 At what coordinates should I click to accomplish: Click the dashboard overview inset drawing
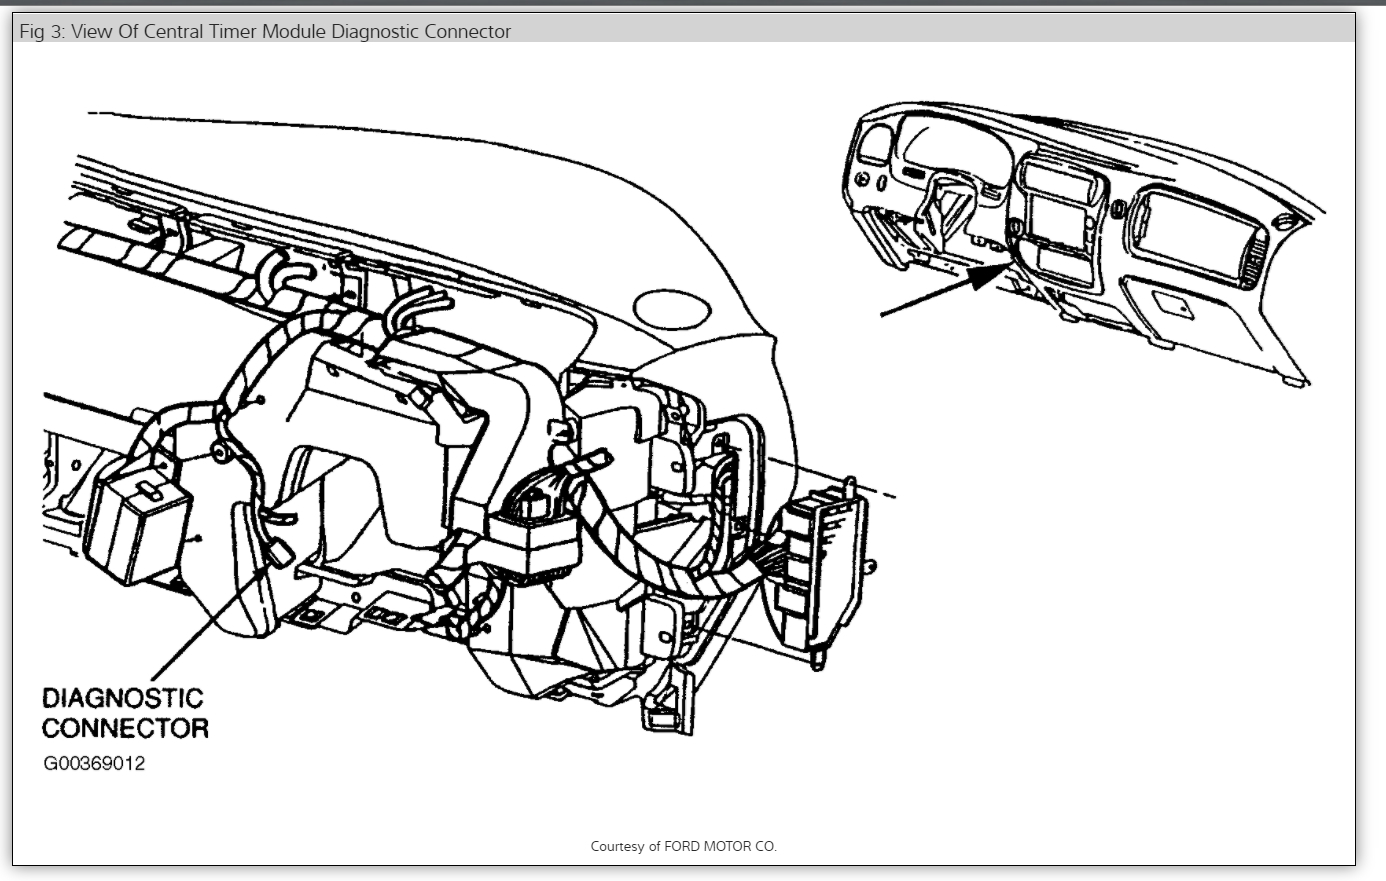(1085, 242)
